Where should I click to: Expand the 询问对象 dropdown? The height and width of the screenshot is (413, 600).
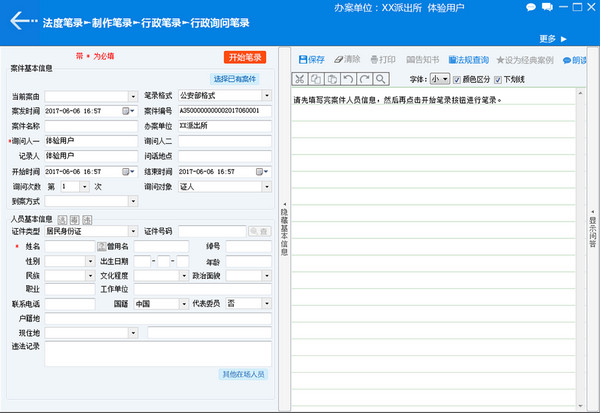pos(263,186)
